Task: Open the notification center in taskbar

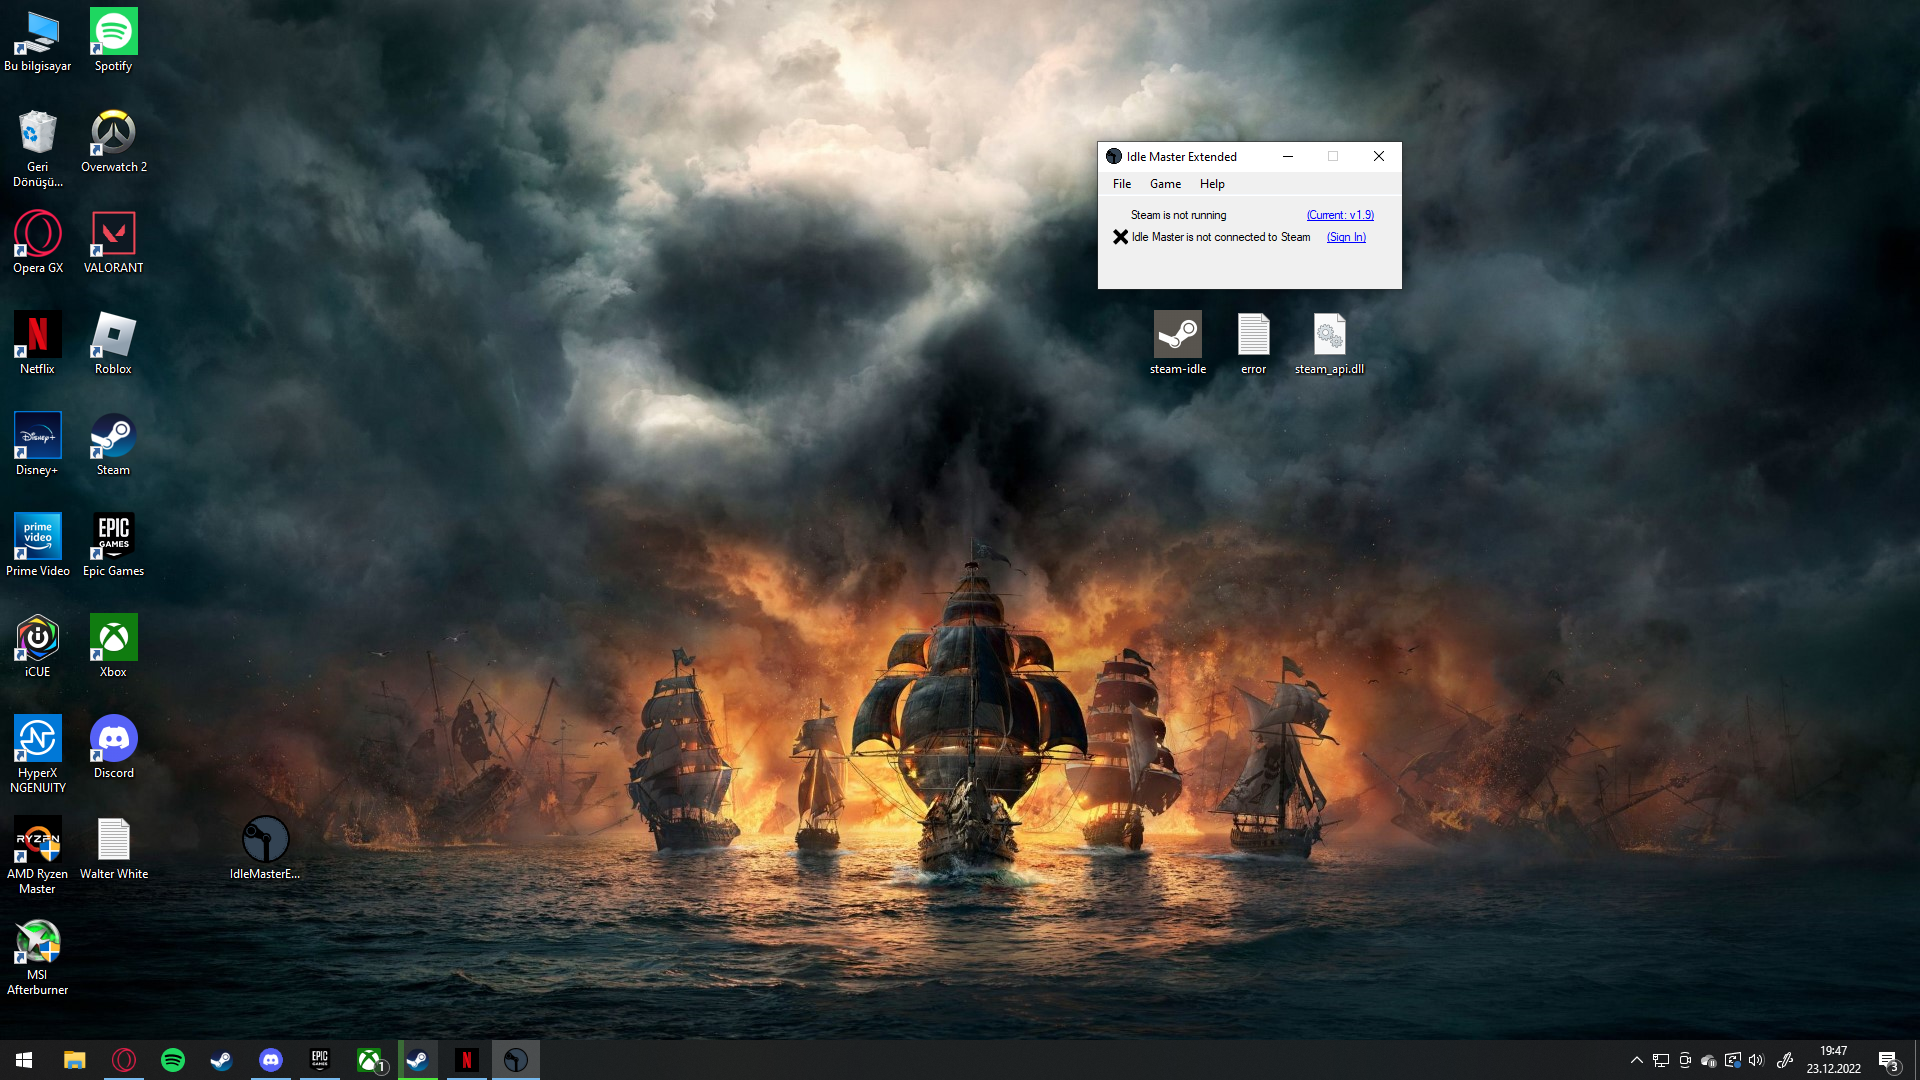Action: 1888,1060
